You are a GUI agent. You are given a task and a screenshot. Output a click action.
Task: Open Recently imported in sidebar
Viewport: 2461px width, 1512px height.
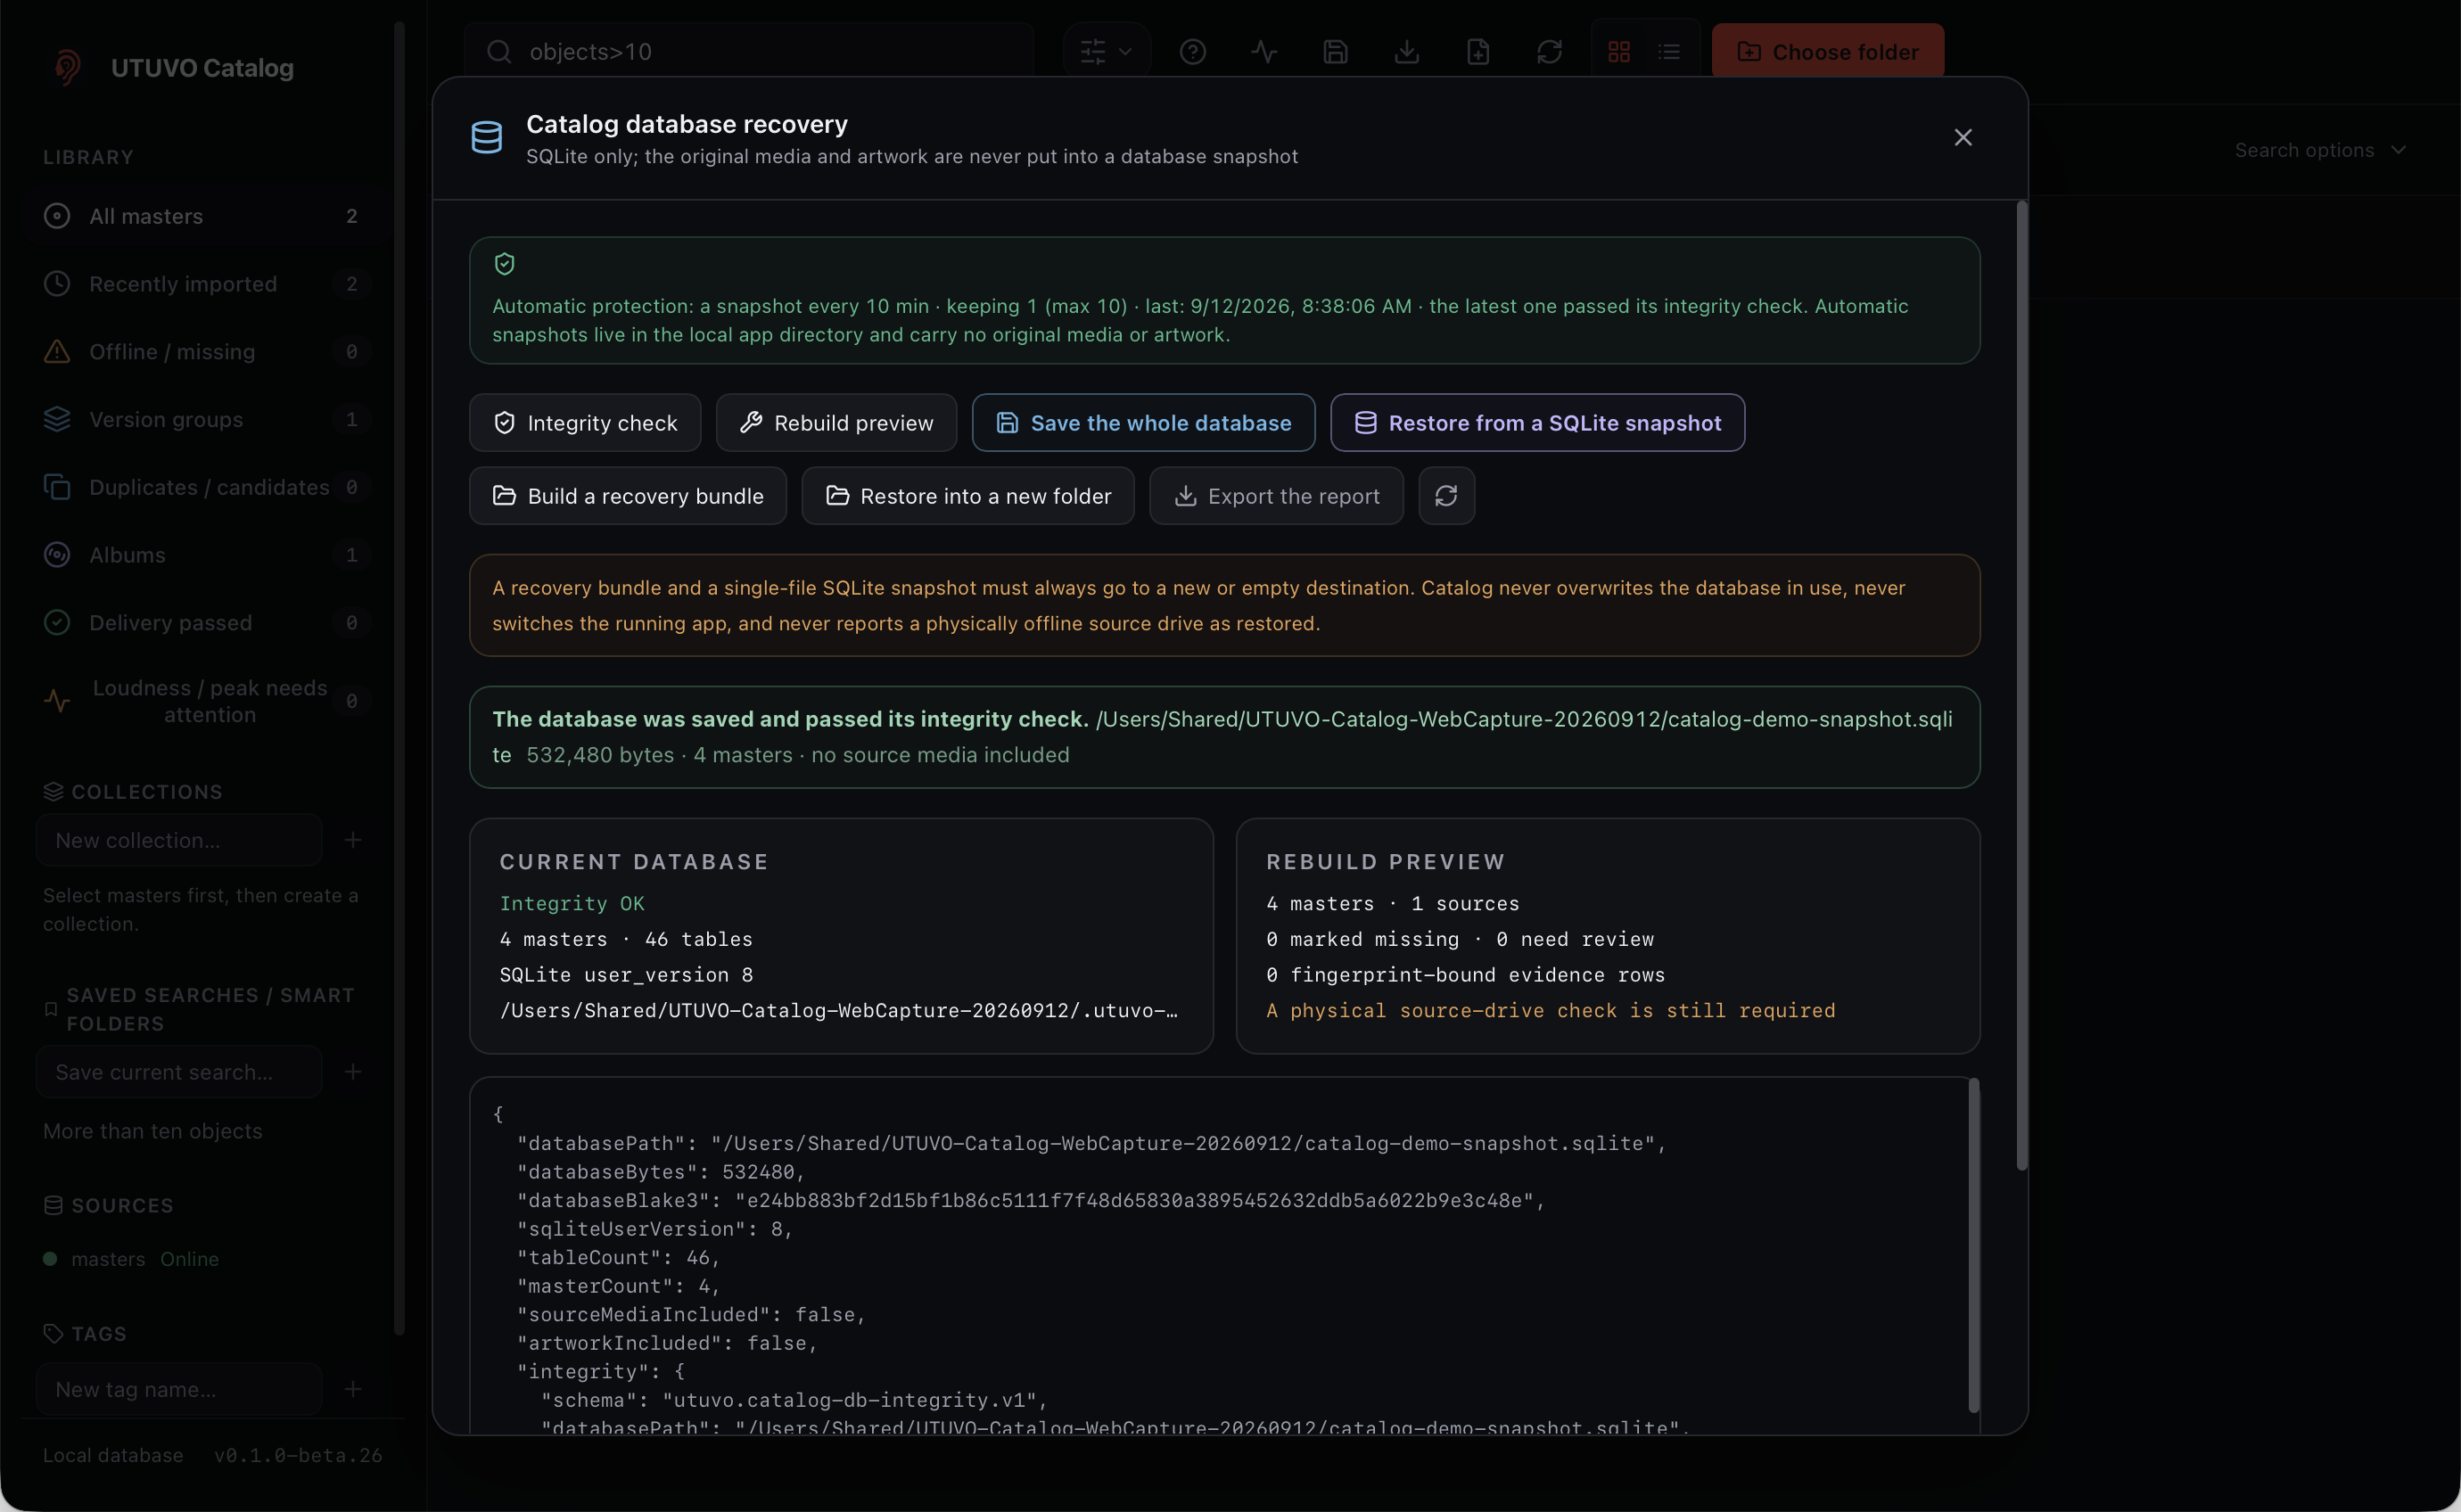click(x=207, y=284)
